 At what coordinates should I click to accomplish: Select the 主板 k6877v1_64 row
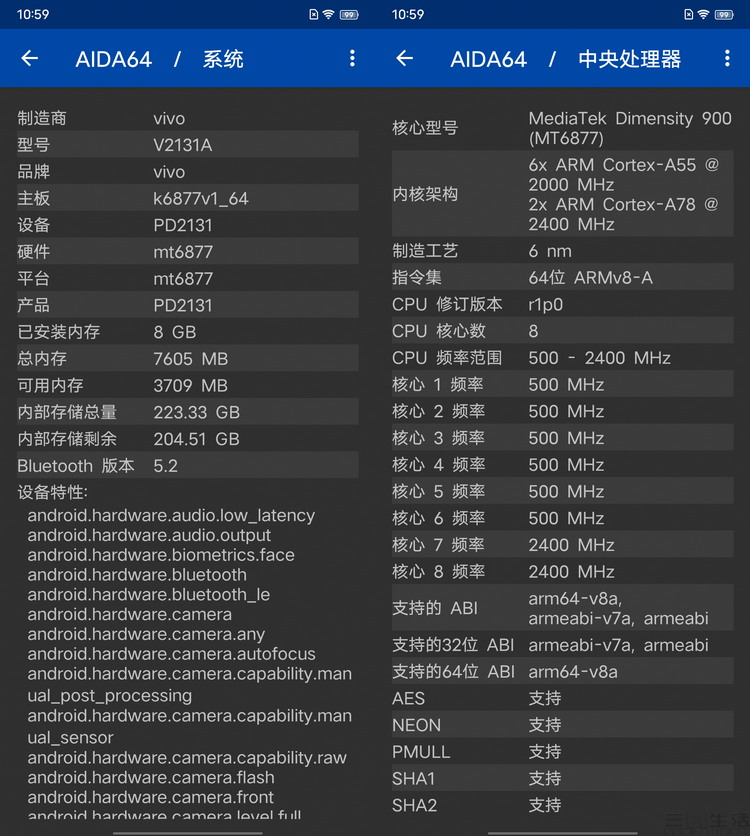point(188,198)
